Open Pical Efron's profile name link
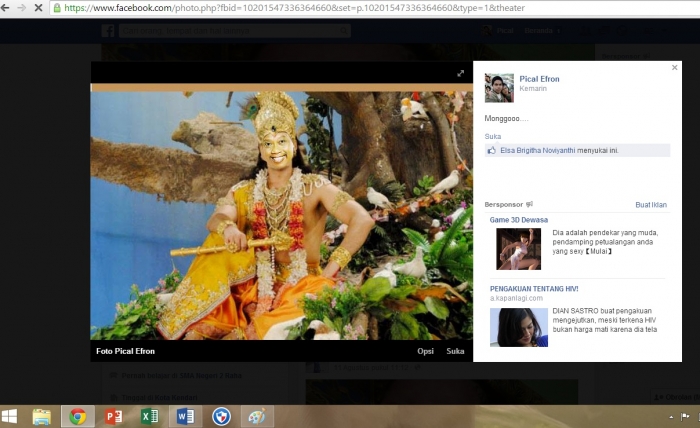700x428 pixels. coord(539,79)
